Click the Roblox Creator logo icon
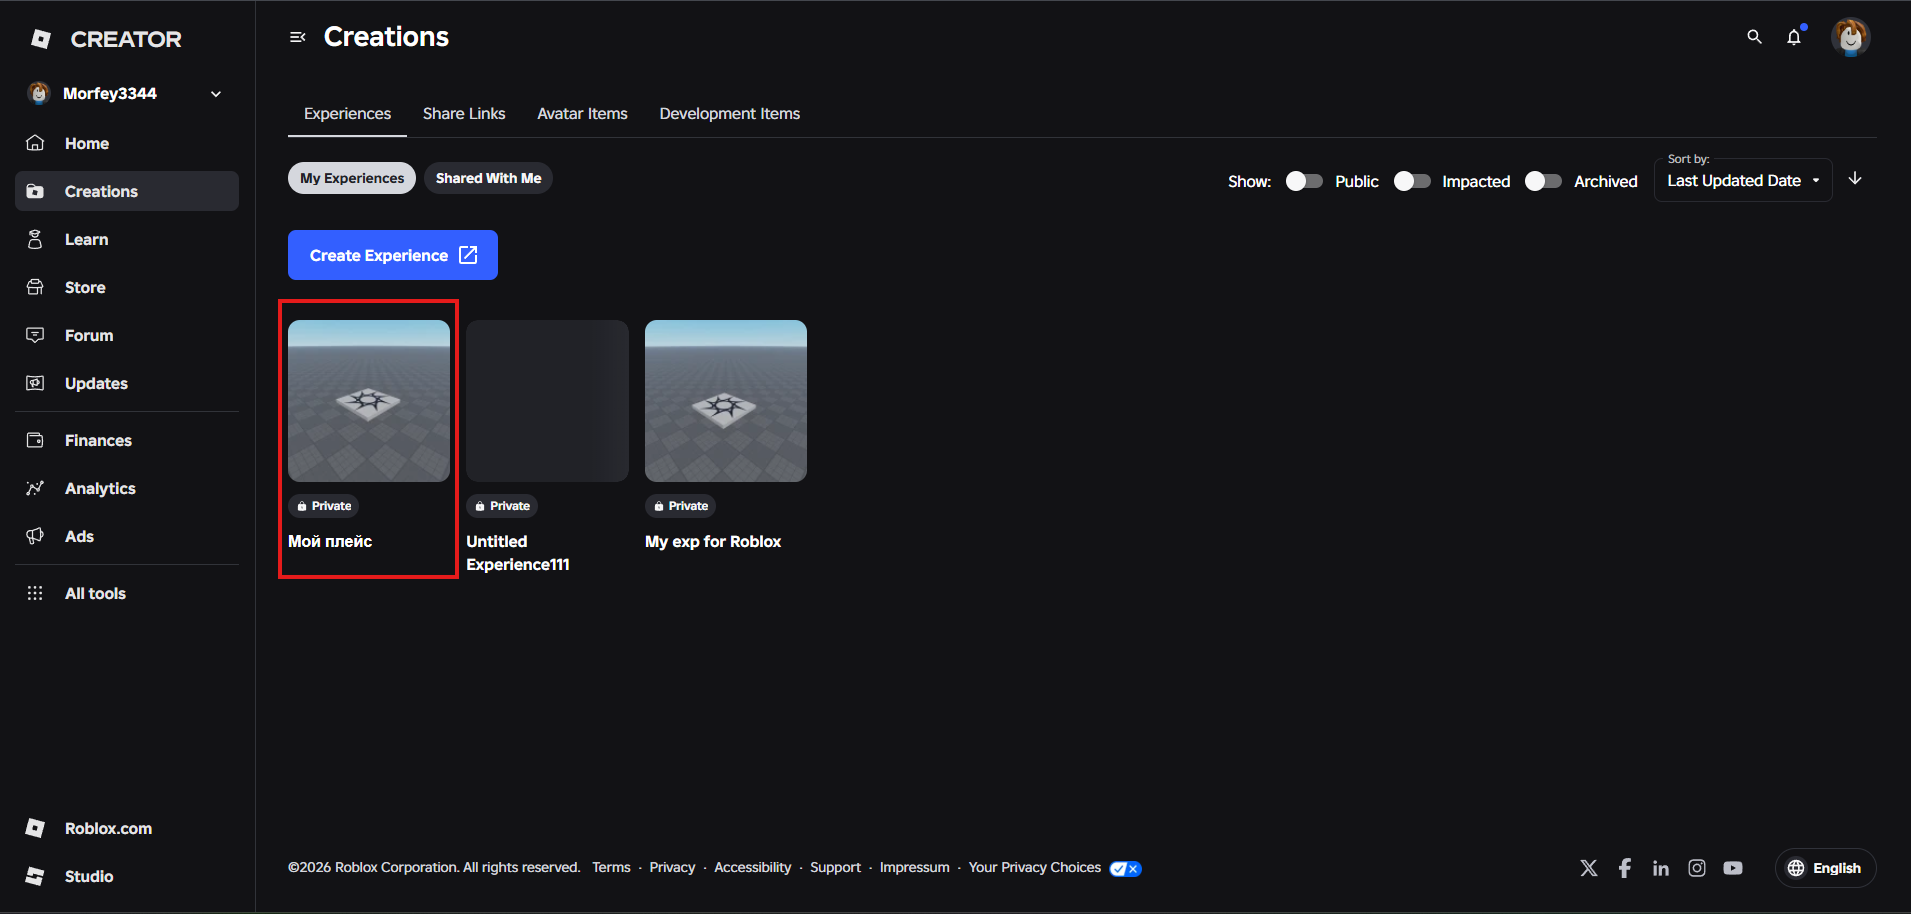1911x914 pixels. 41,39
